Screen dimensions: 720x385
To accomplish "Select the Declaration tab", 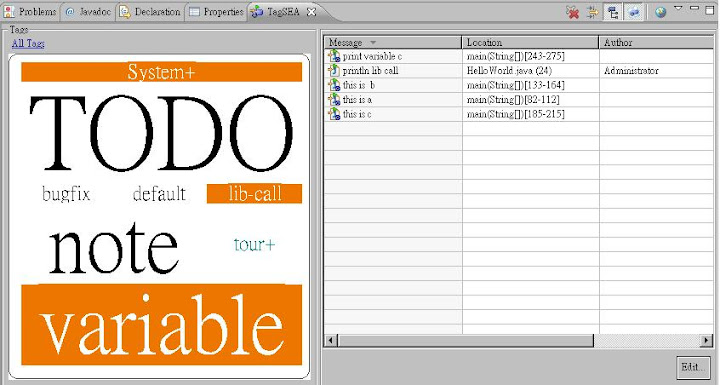I will (150, 12).
